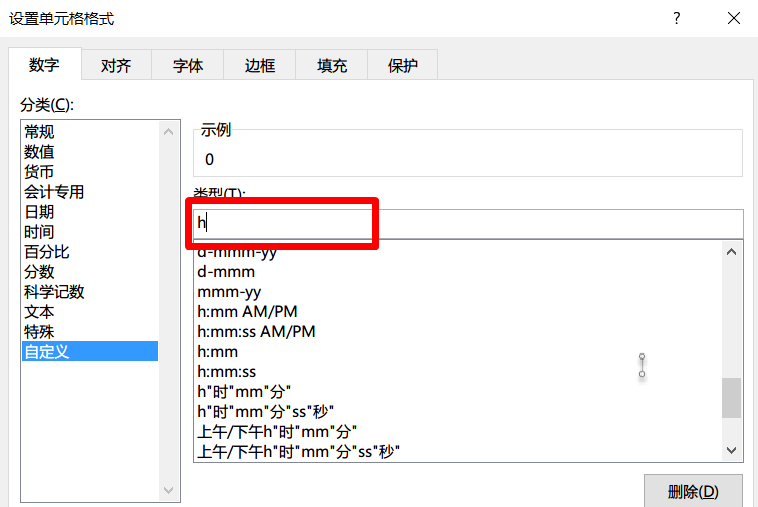The height and width of the screenshot is (507, 758).
Task: Choose the 文本 category
Action: pyautogui.click(x=90, y=312)
